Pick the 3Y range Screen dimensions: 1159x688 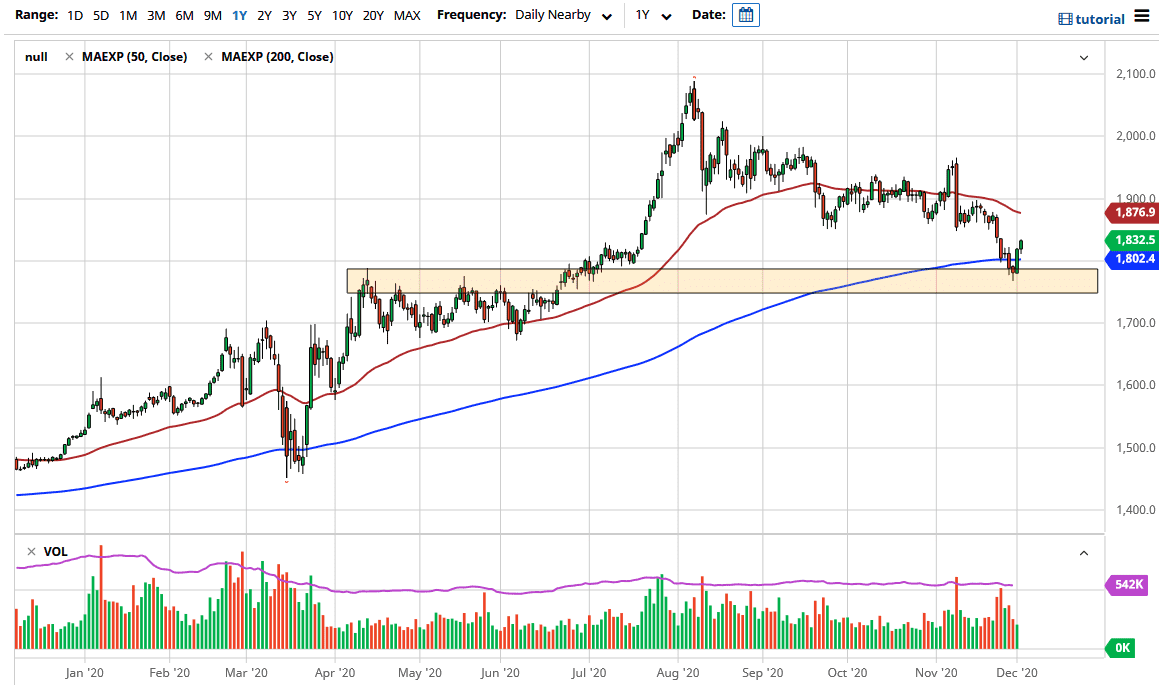289,15
